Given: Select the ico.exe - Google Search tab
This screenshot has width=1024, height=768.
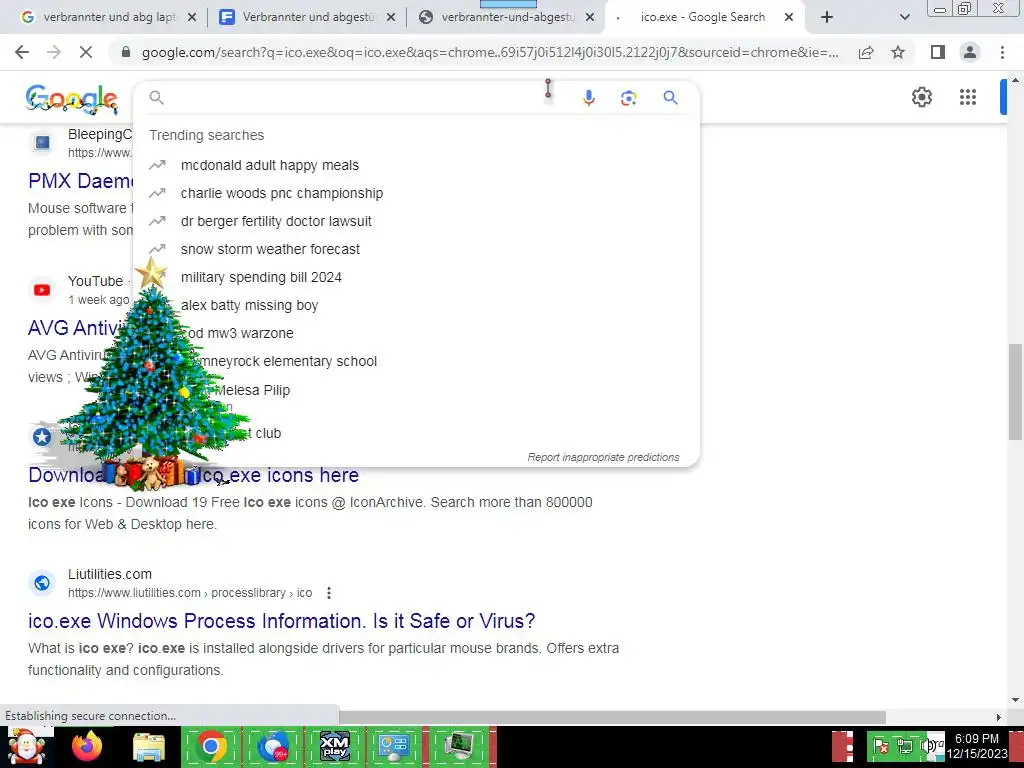Looking at the screenshot, I should pyautogui.click(x=703, y=18).
